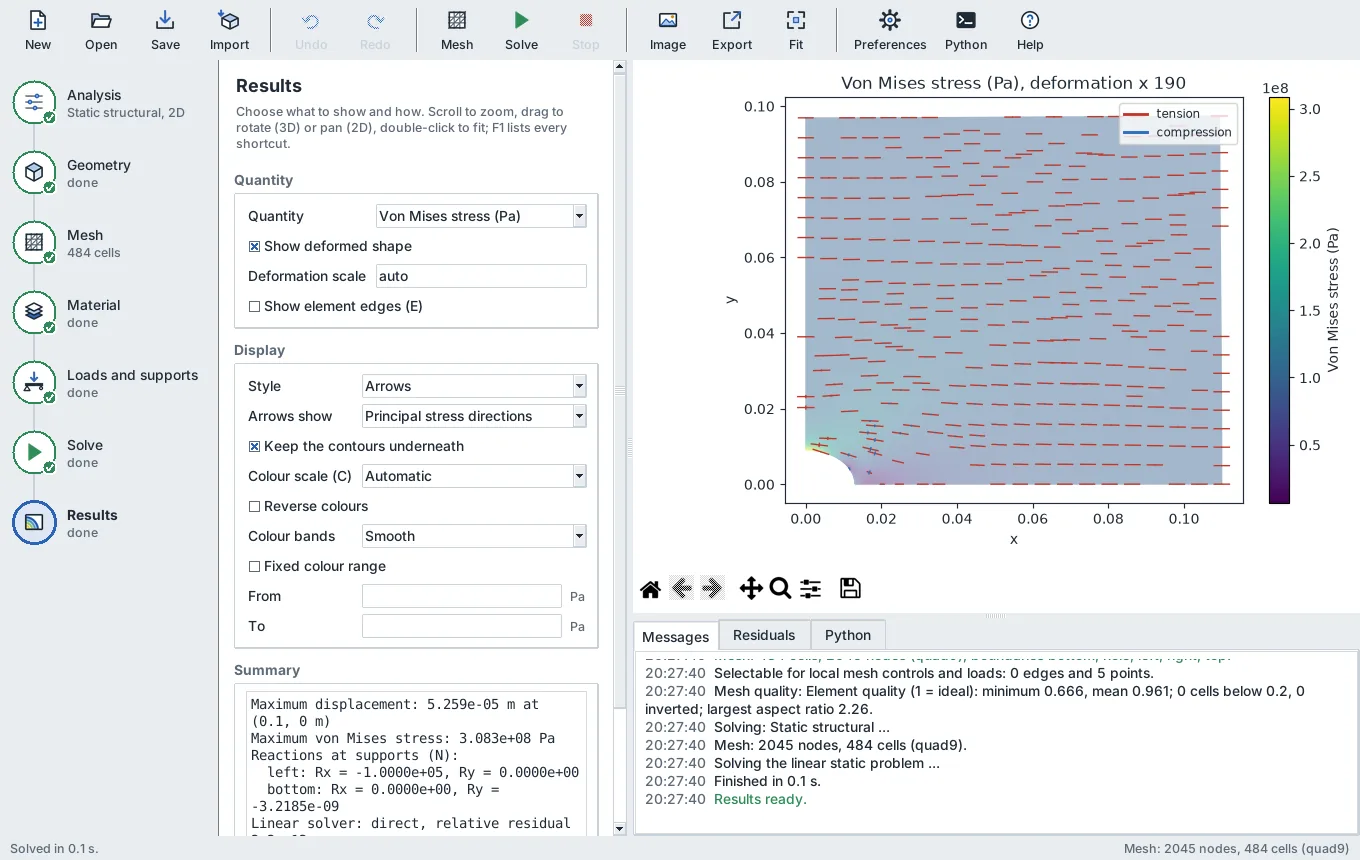
Task: Select the Messages tab
Action: [x=675, y=637]
